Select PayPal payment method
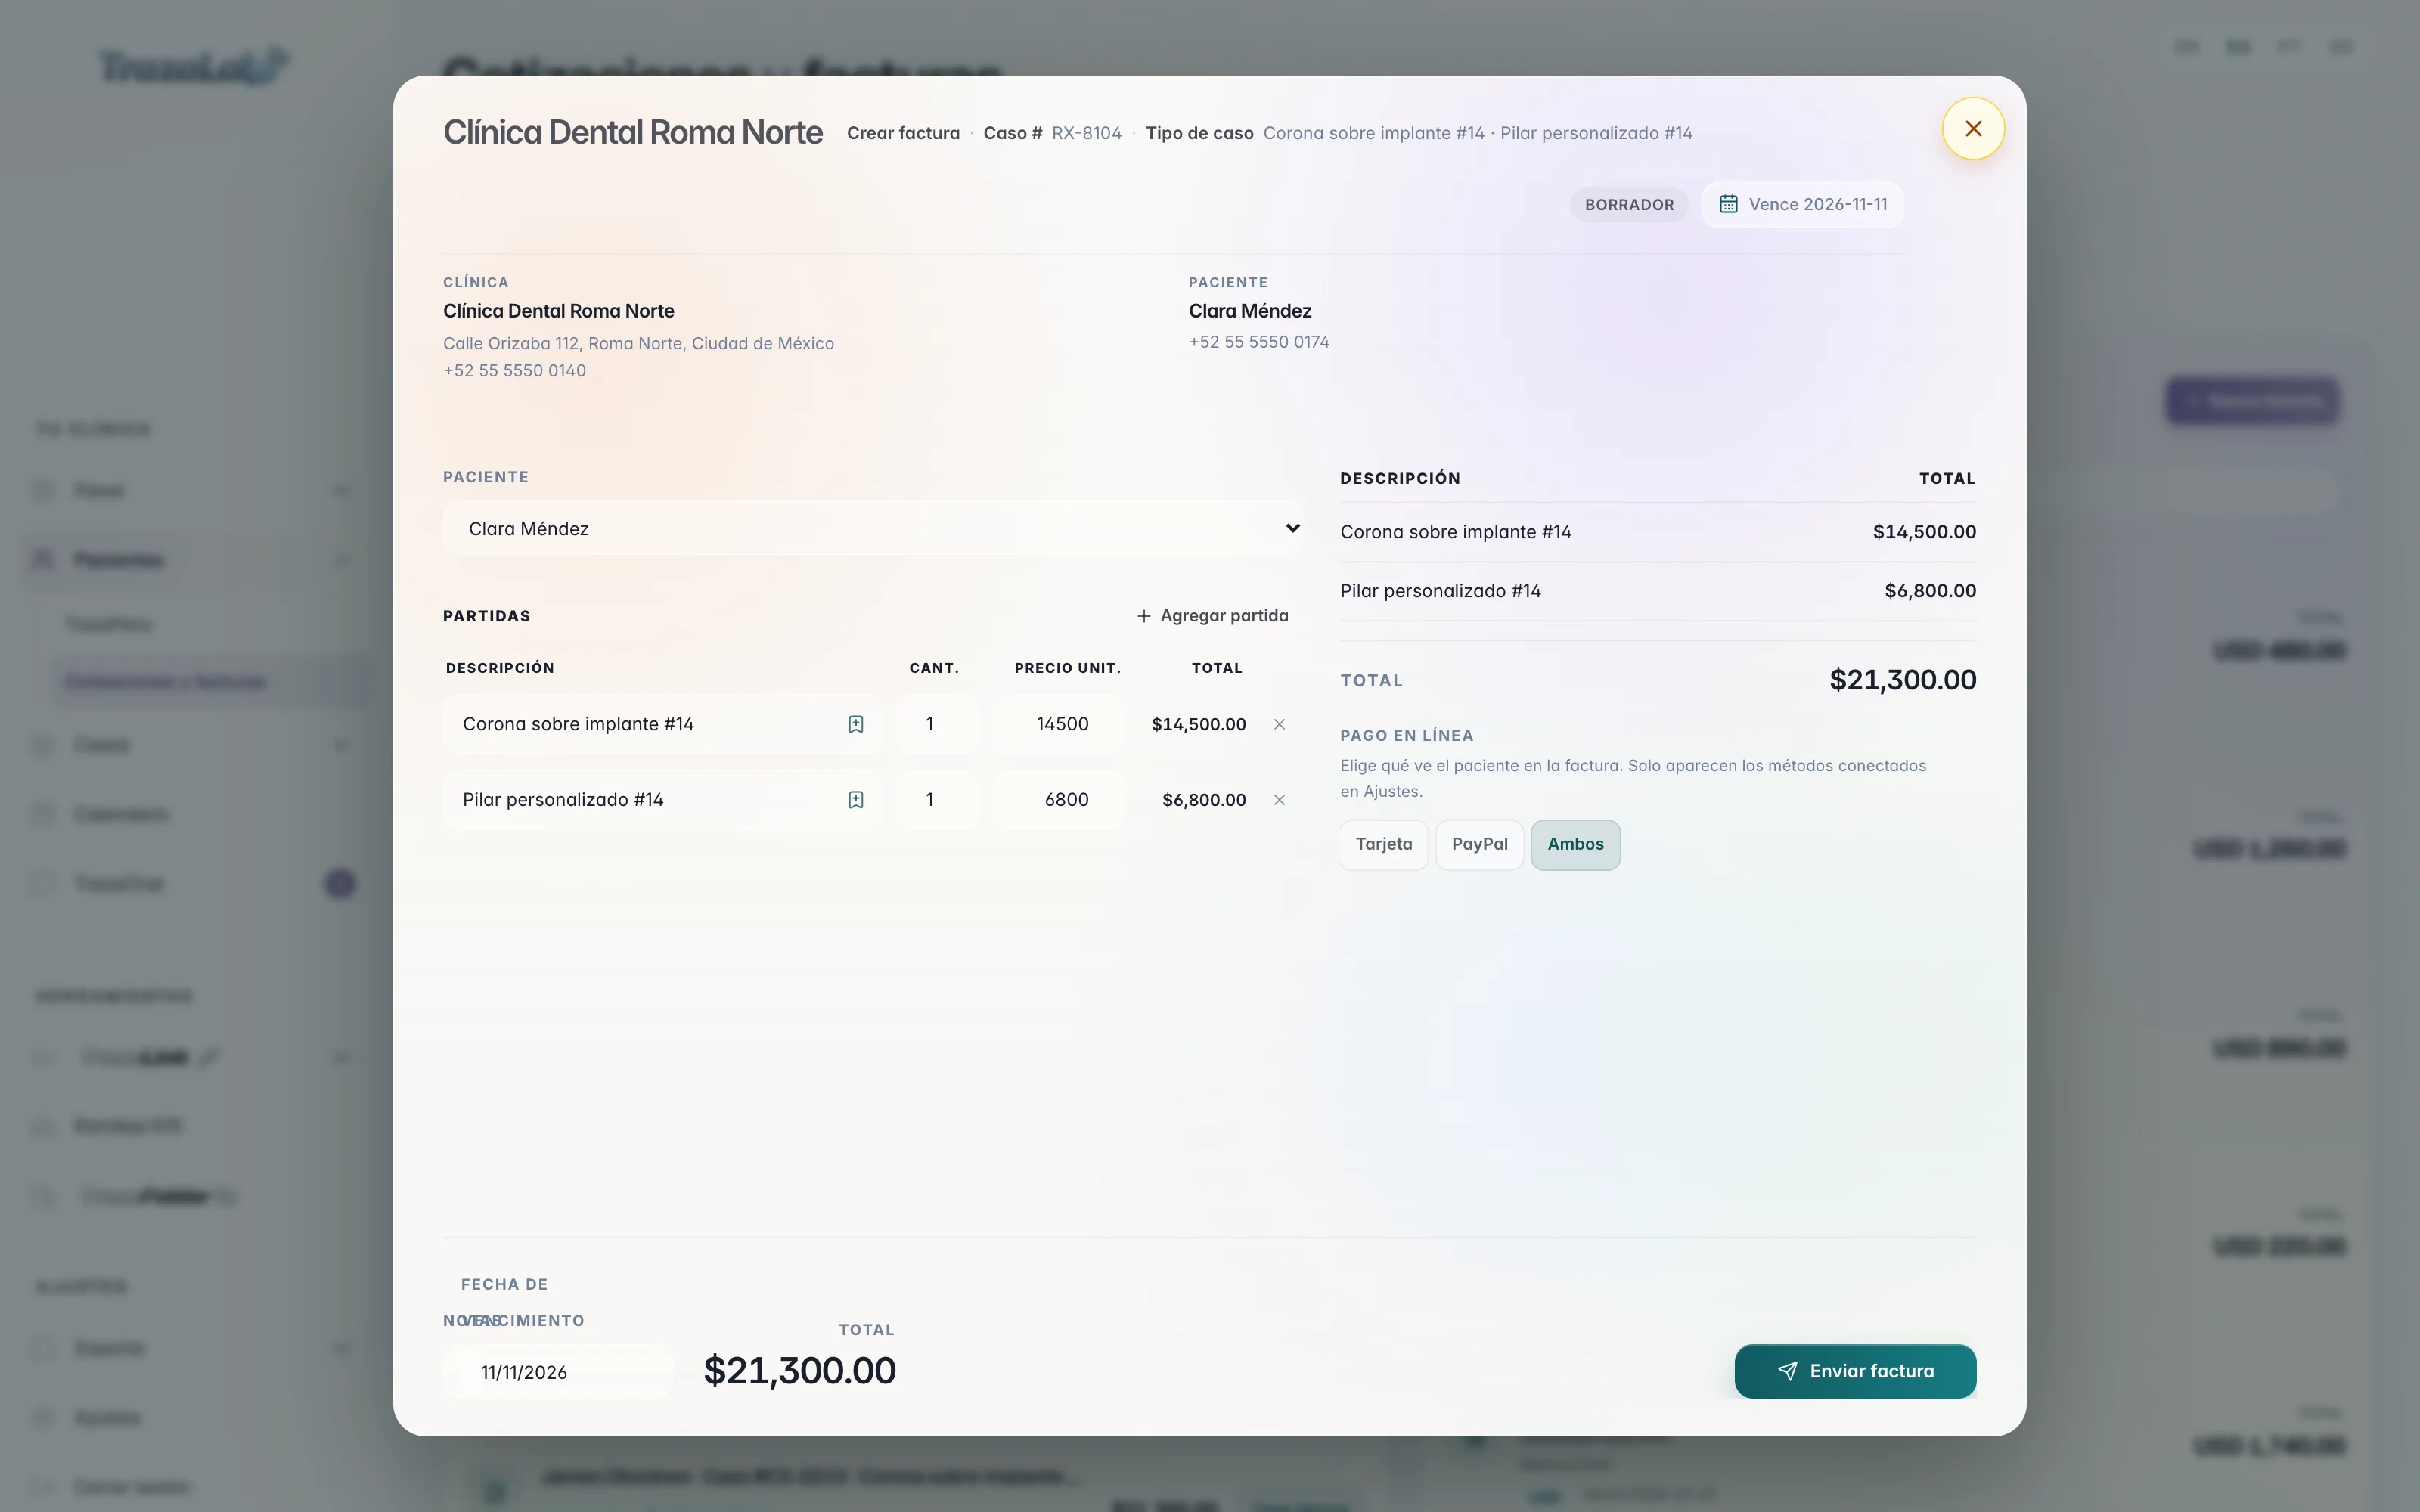Image resolution: width=2420 pixels, height=1512 pixels. [1480, 844]
